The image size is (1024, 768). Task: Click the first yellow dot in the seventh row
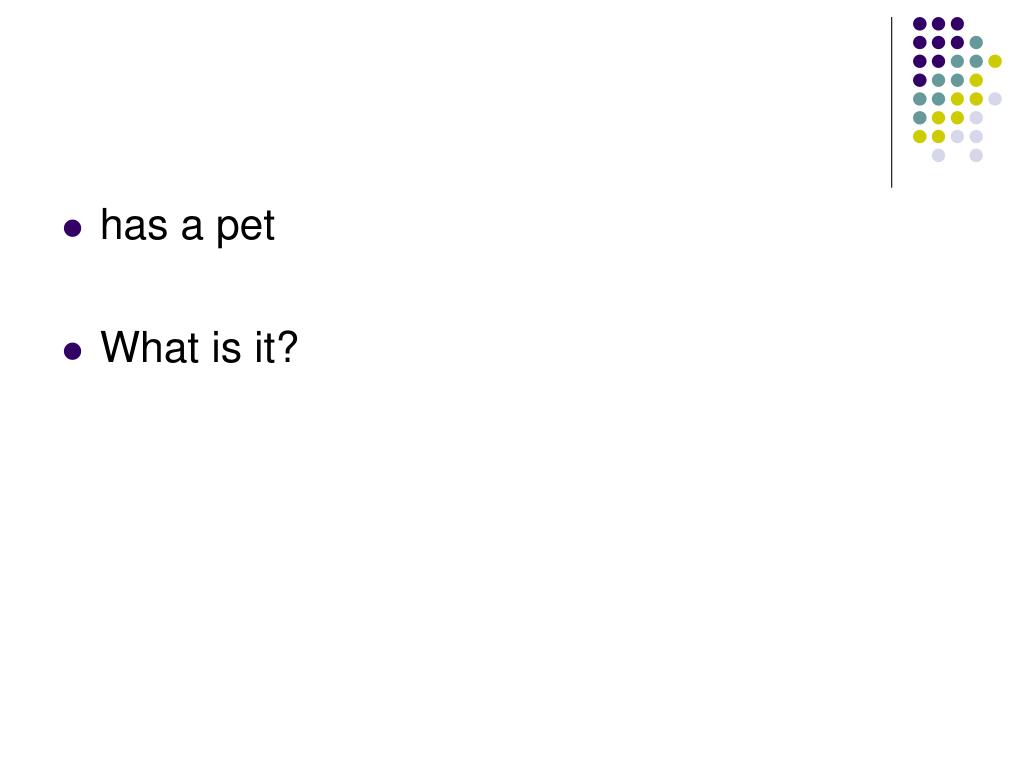[920, 136]
